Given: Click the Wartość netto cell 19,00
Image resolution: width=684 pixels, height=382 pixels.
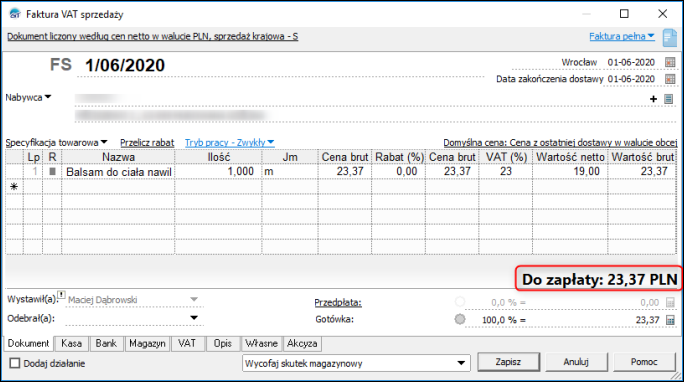Looking at the screenshot, I should [x=570, y=171].
